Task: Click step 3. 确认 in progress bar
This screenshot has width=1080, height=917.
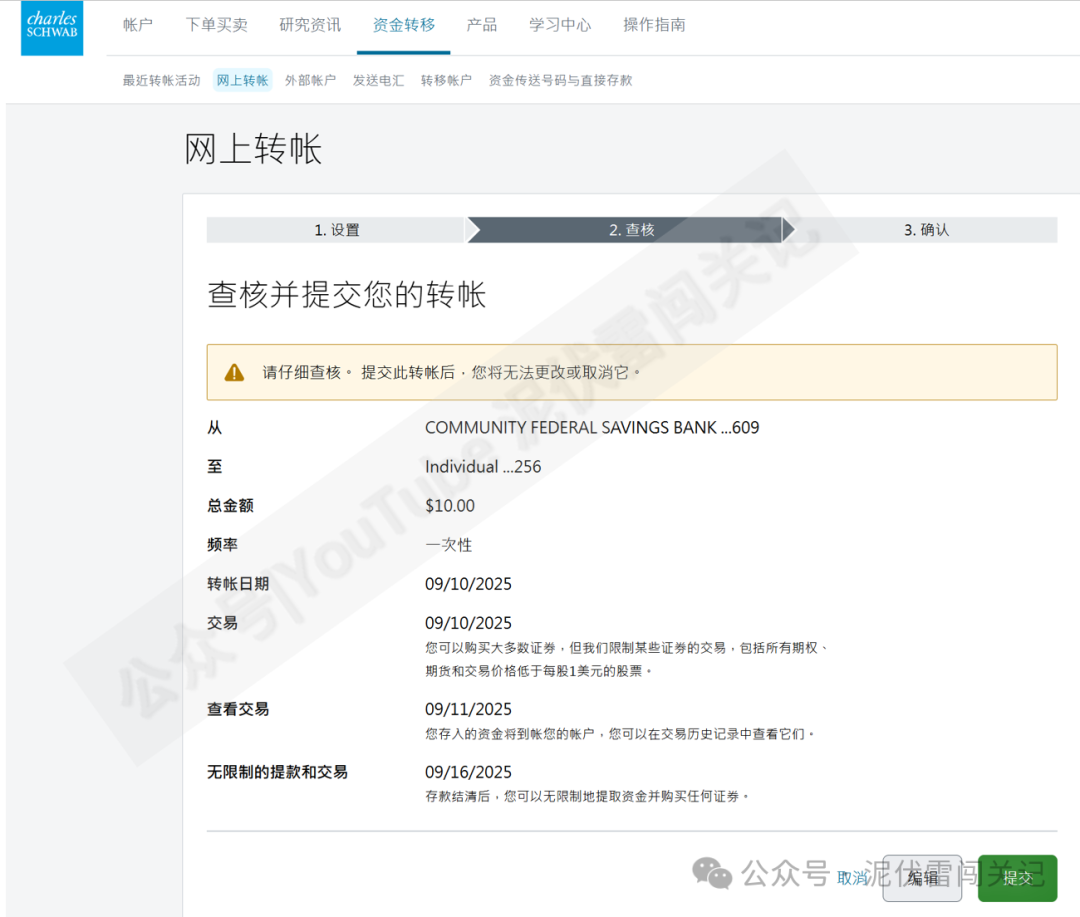Action: pyautogui.click(x=928, y=229)
